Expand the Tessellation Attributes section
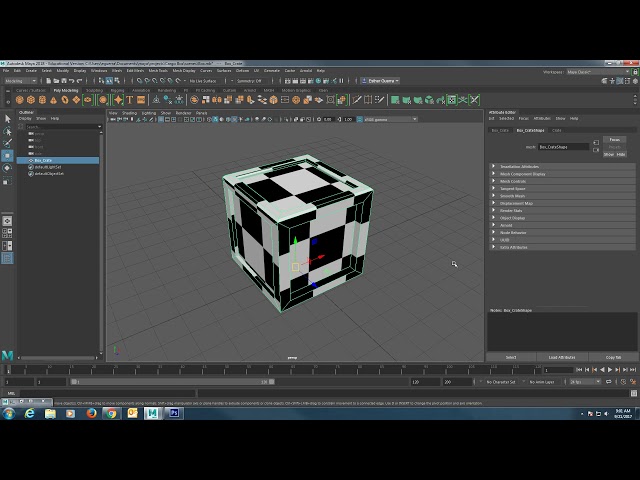640x480 pixels. tap(562, 167)
